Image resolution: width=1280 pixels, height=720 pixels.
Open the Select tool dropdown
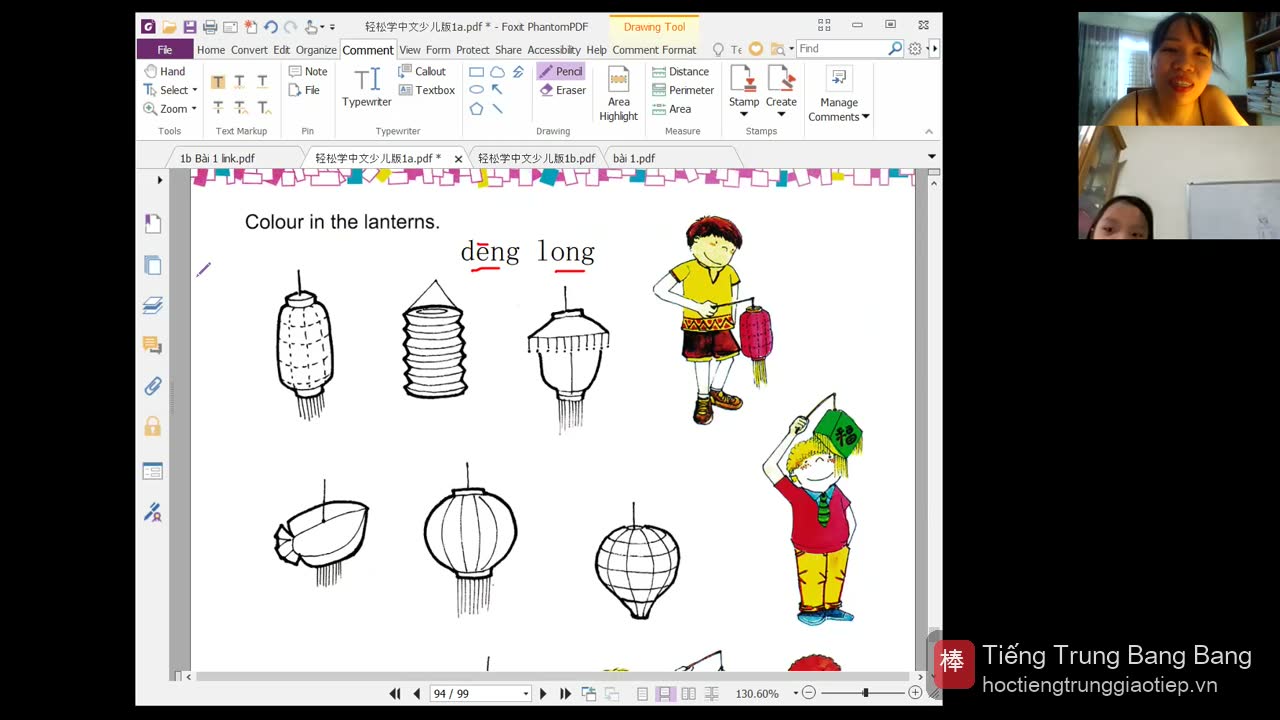point(194,90)
